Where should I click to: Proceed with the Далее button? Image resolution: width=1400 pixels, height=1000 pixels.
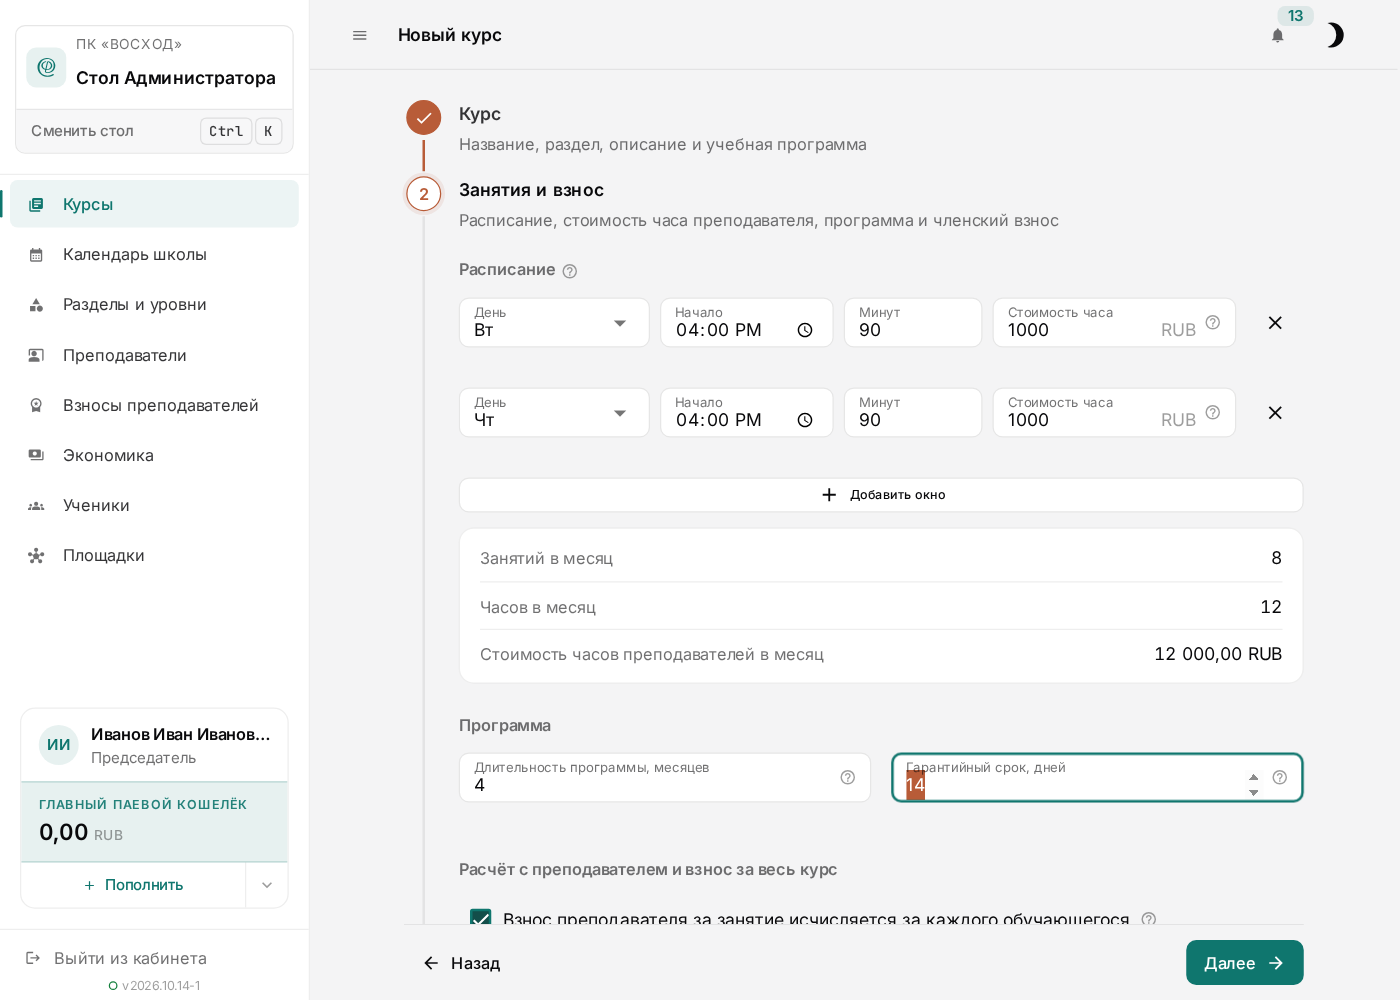1245,963
